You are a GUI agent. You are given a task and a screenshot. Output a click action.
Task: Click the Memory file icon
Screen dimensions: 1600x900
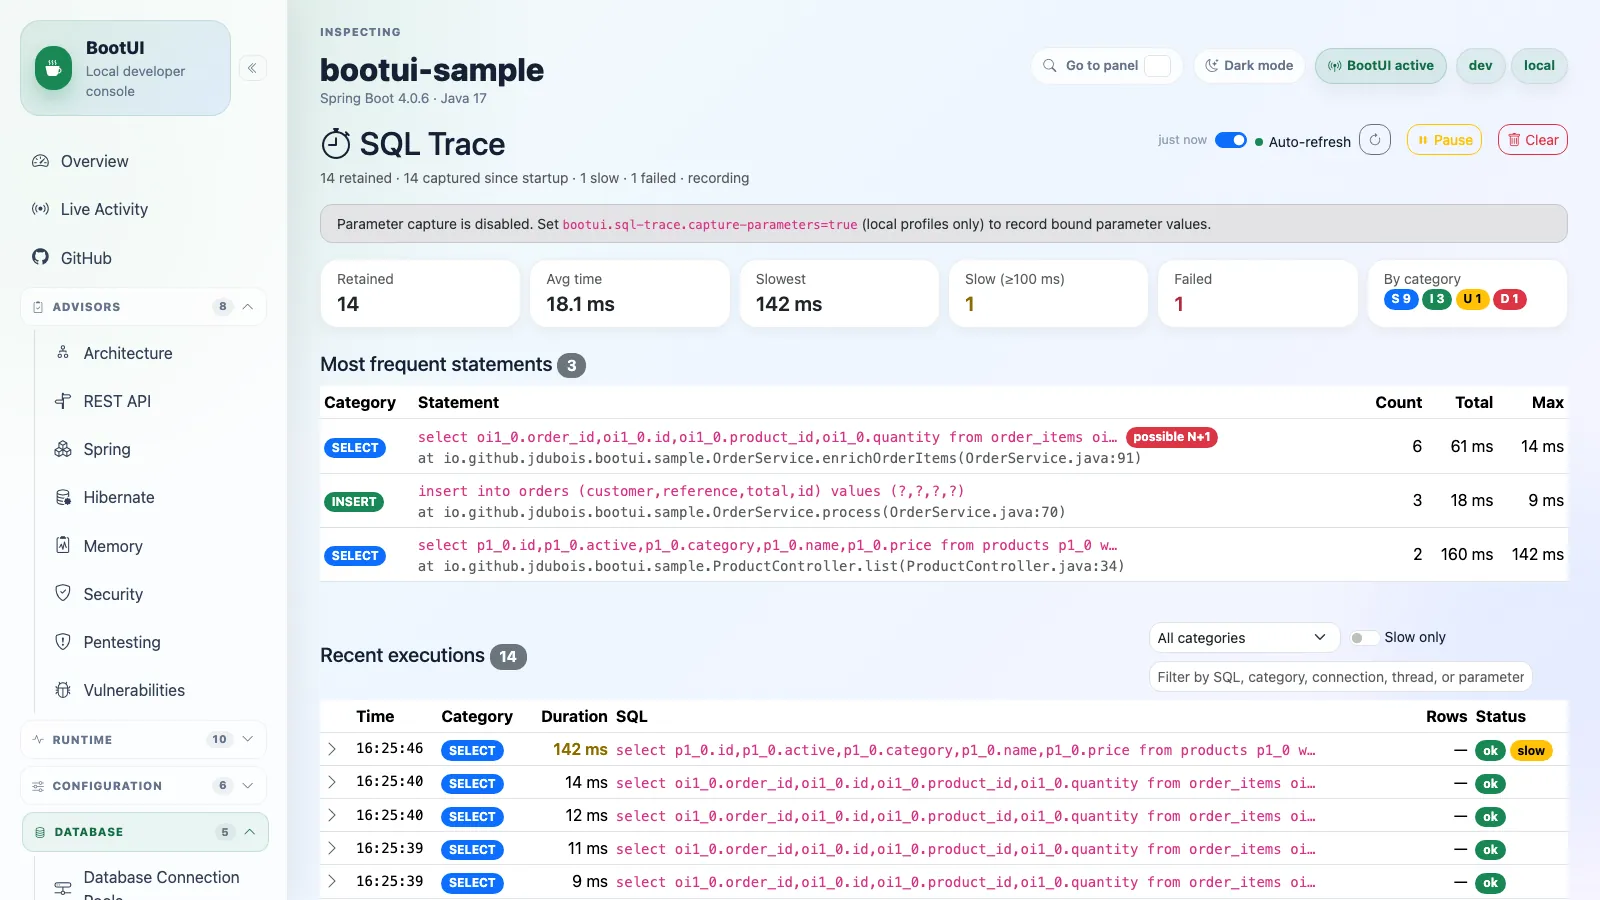(x=63, y=545)
